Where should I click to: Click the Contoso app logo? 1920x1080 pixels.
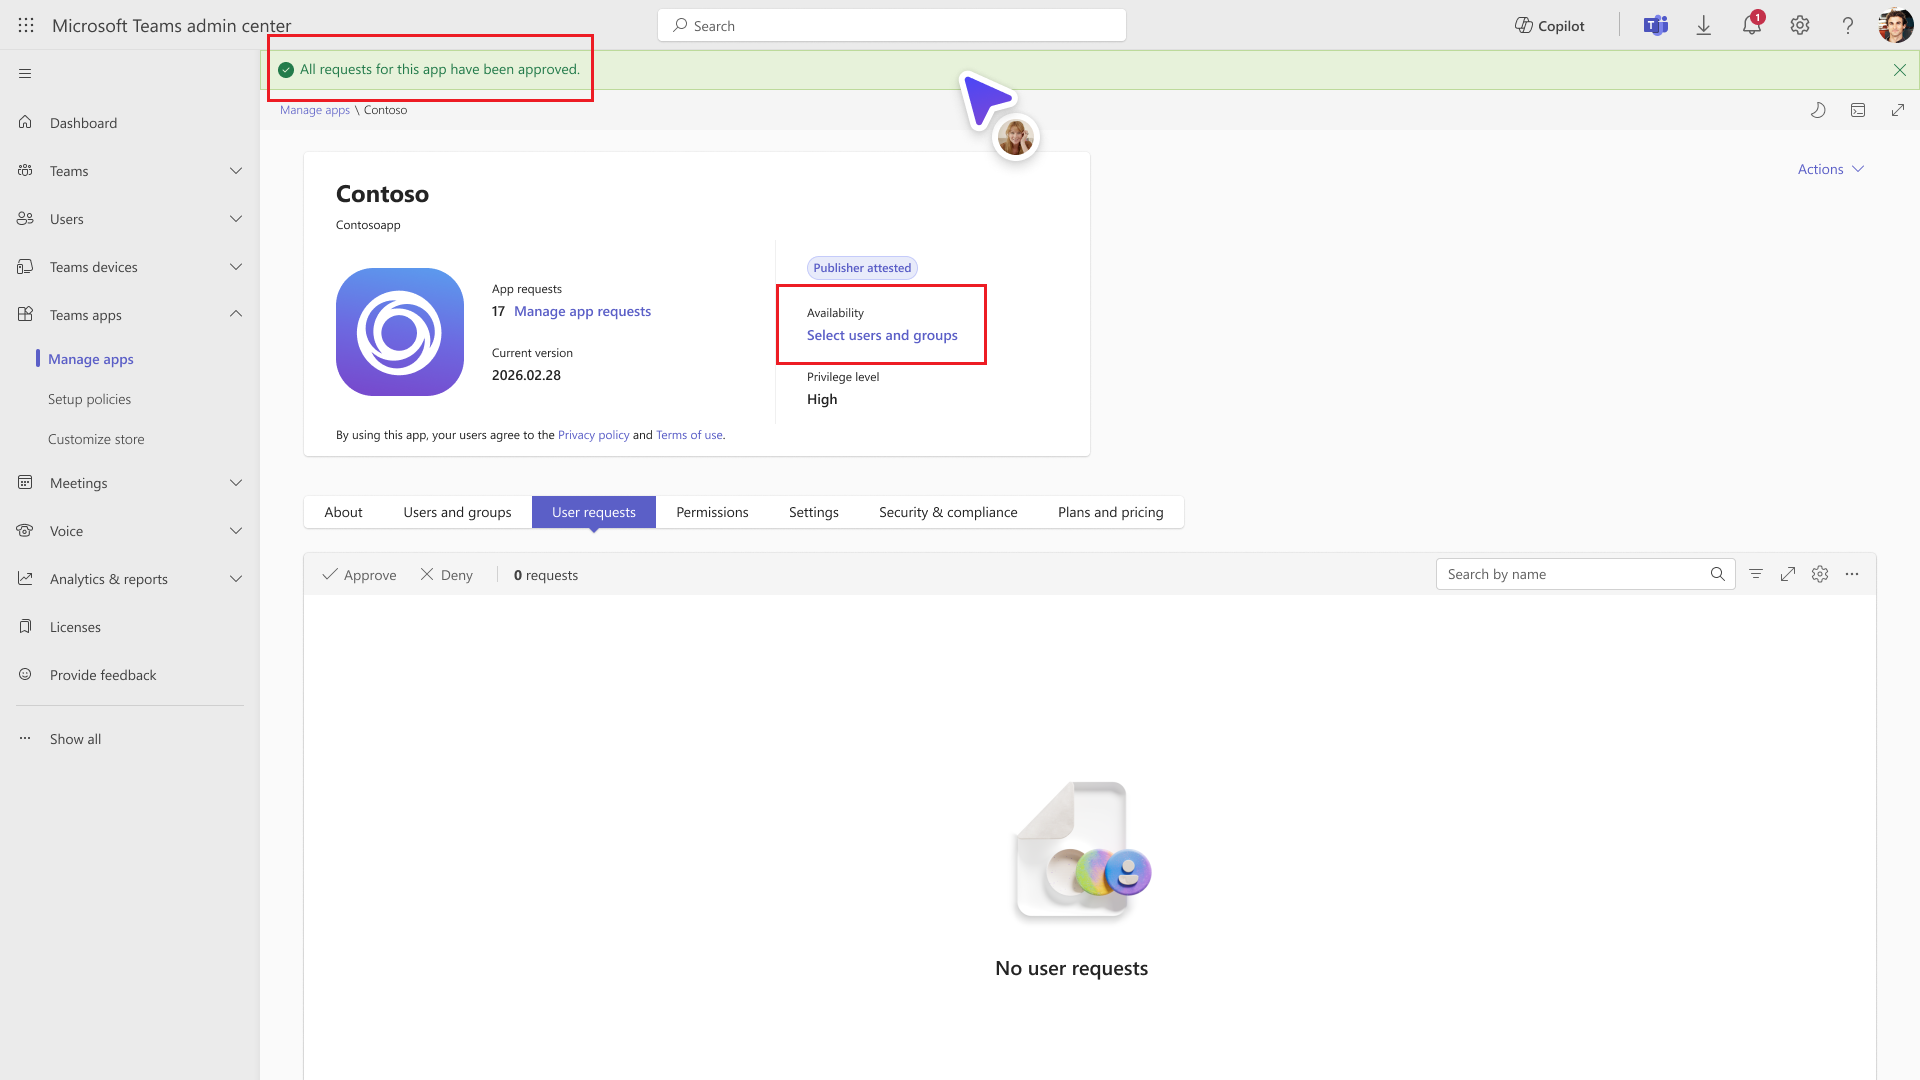(x=400, y=332)
